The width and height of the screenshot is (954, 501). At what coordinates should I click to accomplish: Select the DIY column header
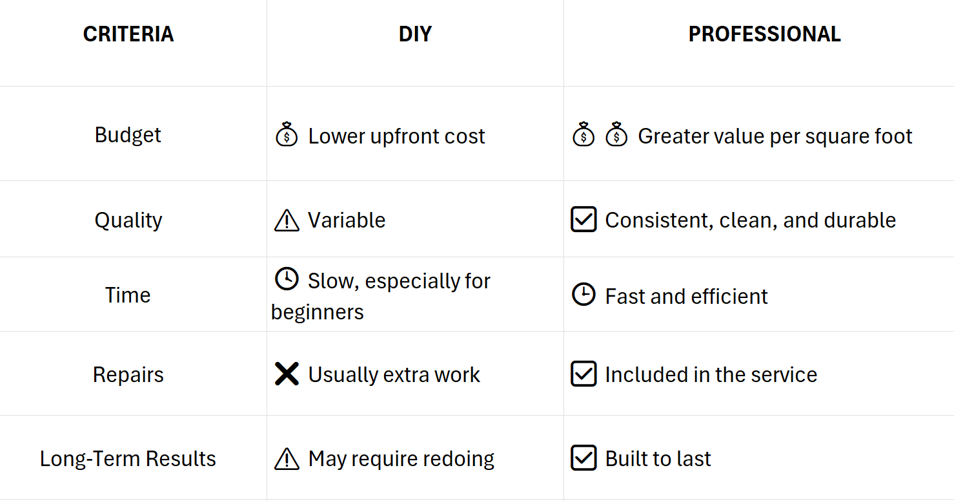click(415, 34)
